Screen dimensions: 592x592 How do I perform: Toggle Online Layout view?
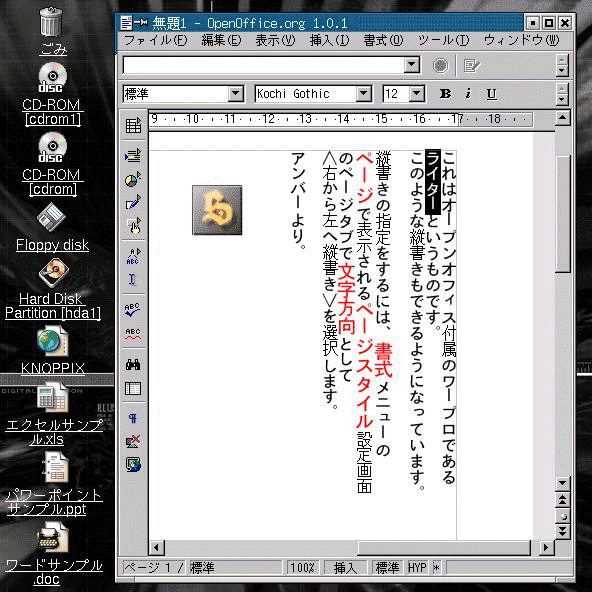click(x=133, y=465)
